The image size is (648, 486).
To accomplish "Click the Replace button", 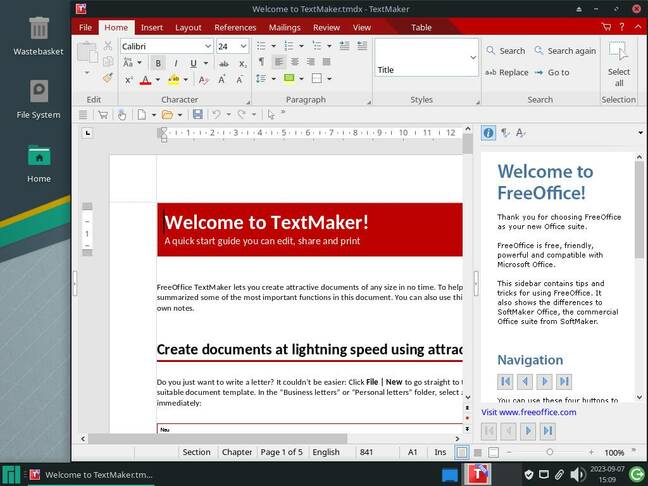I will [507, 72].
